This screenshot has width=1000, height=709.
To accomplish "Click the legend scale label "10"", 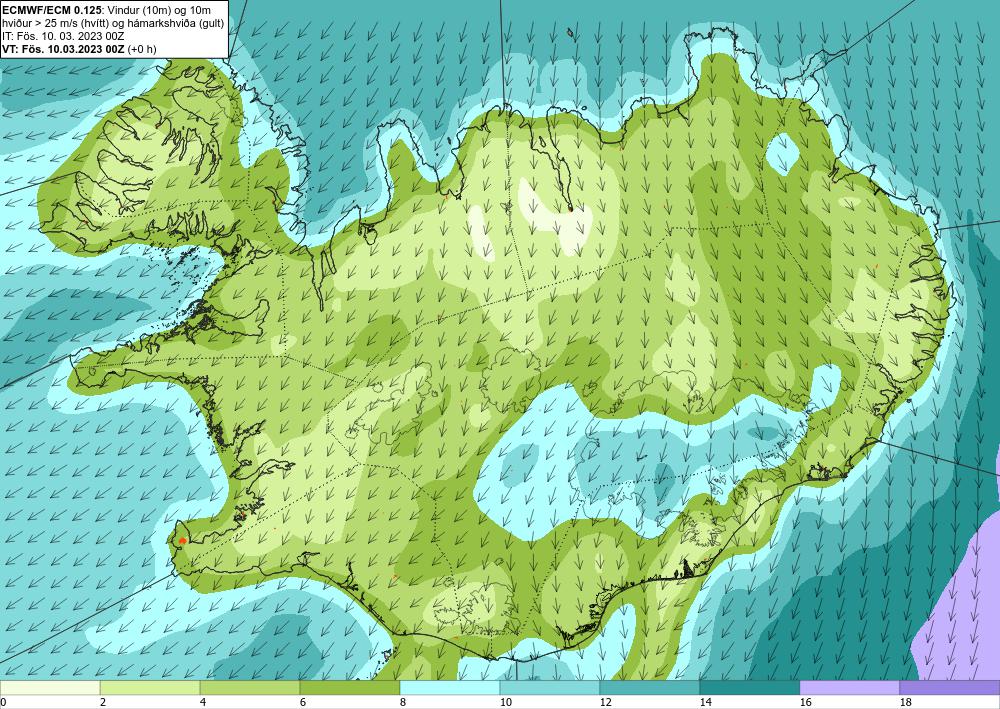I will click(x=505, y=702).
